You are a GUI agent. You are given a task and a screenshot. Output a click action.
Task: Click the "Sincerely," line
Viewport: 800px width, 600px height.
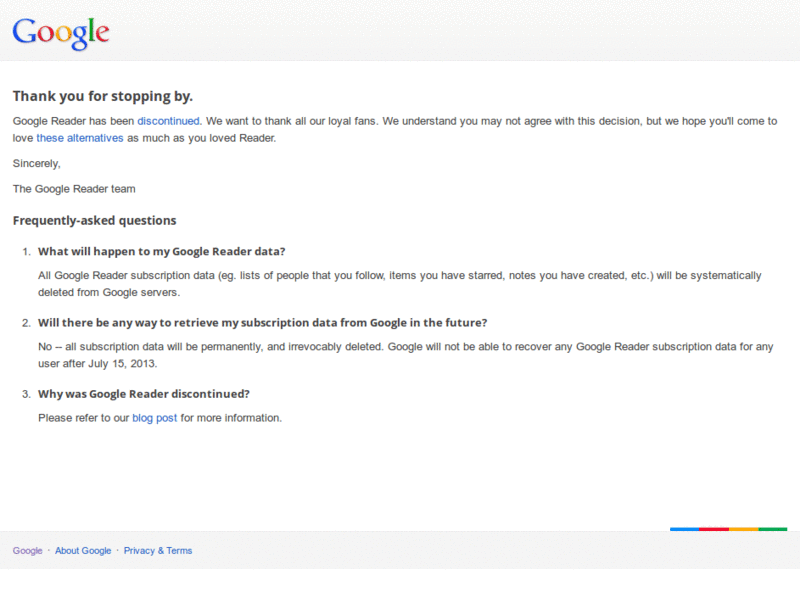[37, 164]
